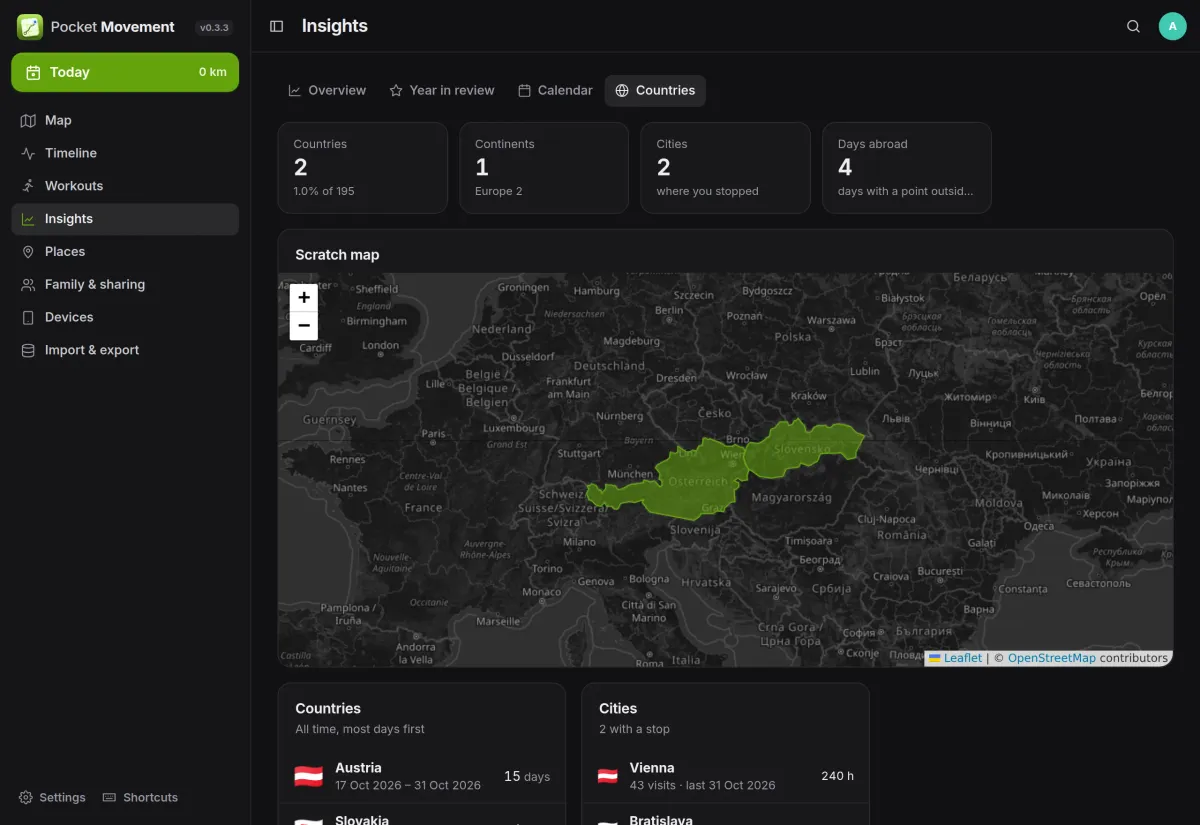Zoom out on the scratch map
The width and height of the screenshot is (1200, 825).
click(x=304, y=326)
